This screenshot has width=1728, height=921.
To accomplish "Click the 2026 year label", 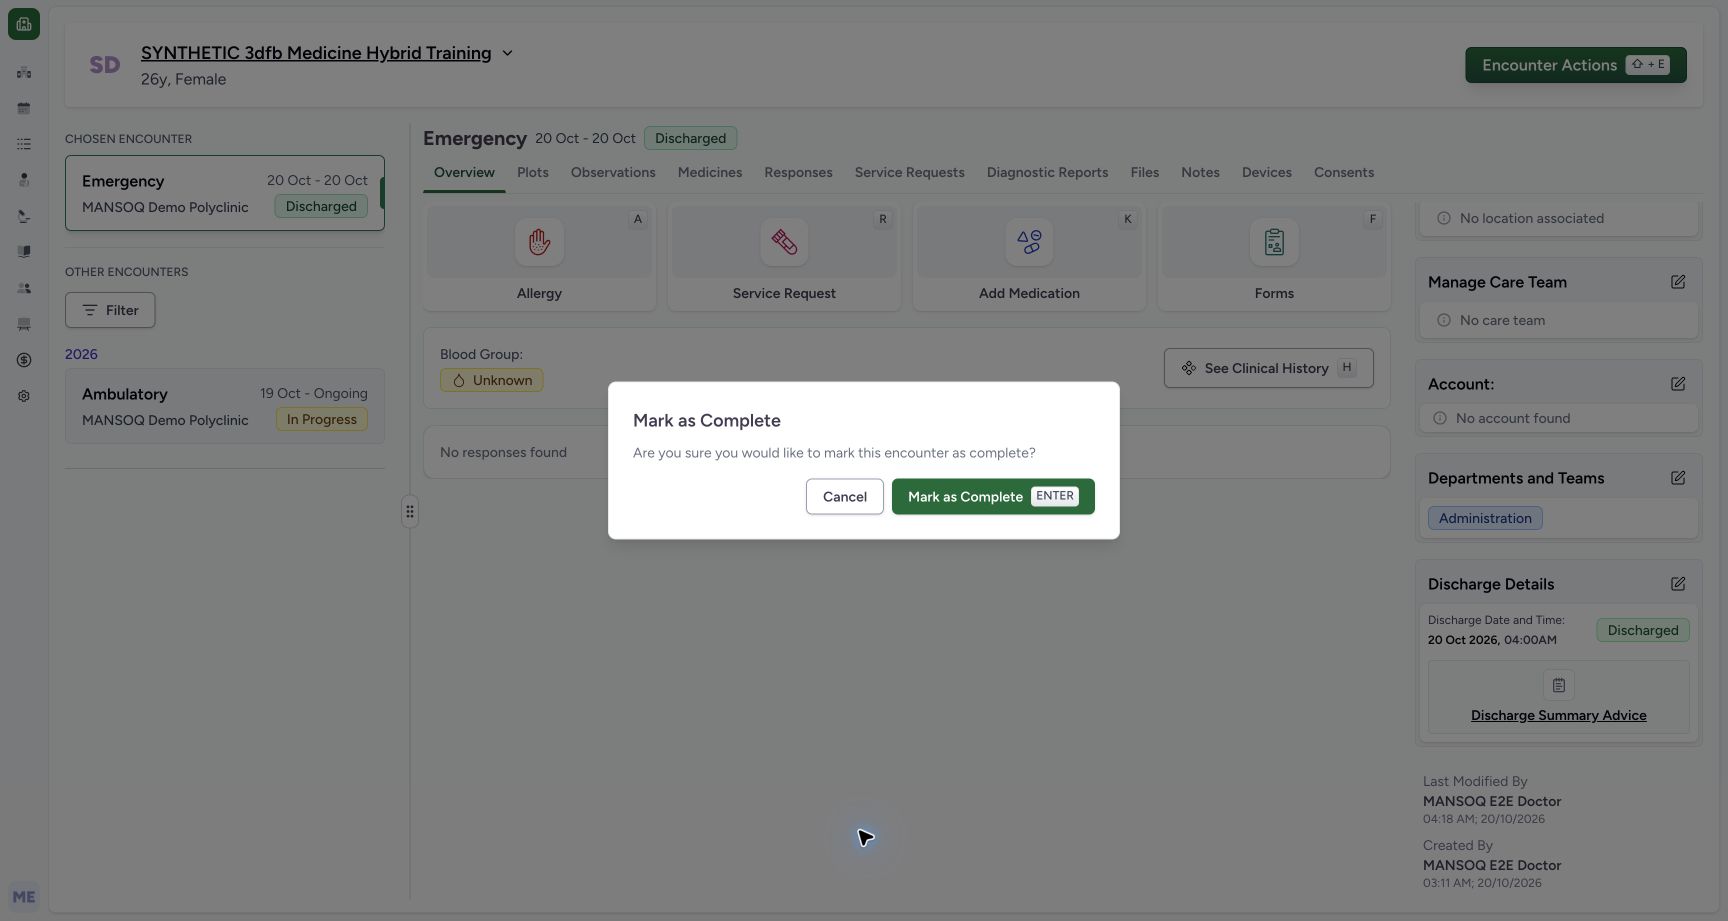I will (x=81, y=354).
